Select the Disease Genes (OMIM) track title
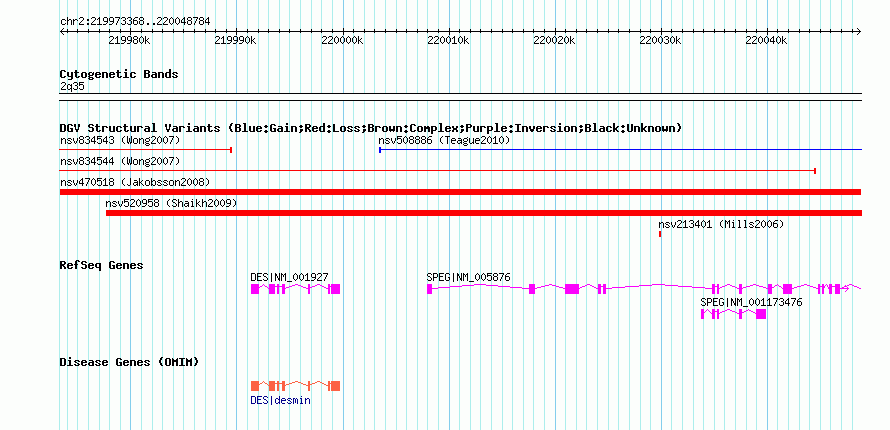The height and width of the screenshot is (430, 890). [x=129, y=362]
